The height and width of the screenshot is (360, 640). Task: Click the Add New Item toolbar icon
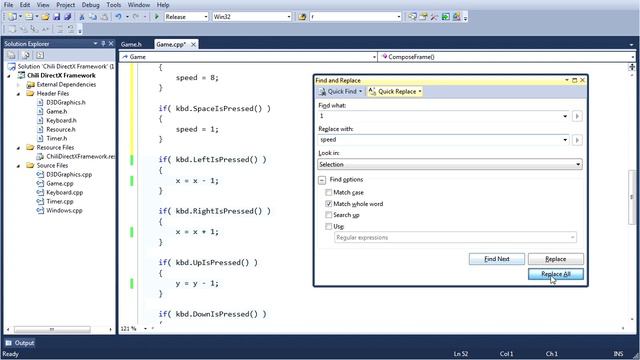29,17
